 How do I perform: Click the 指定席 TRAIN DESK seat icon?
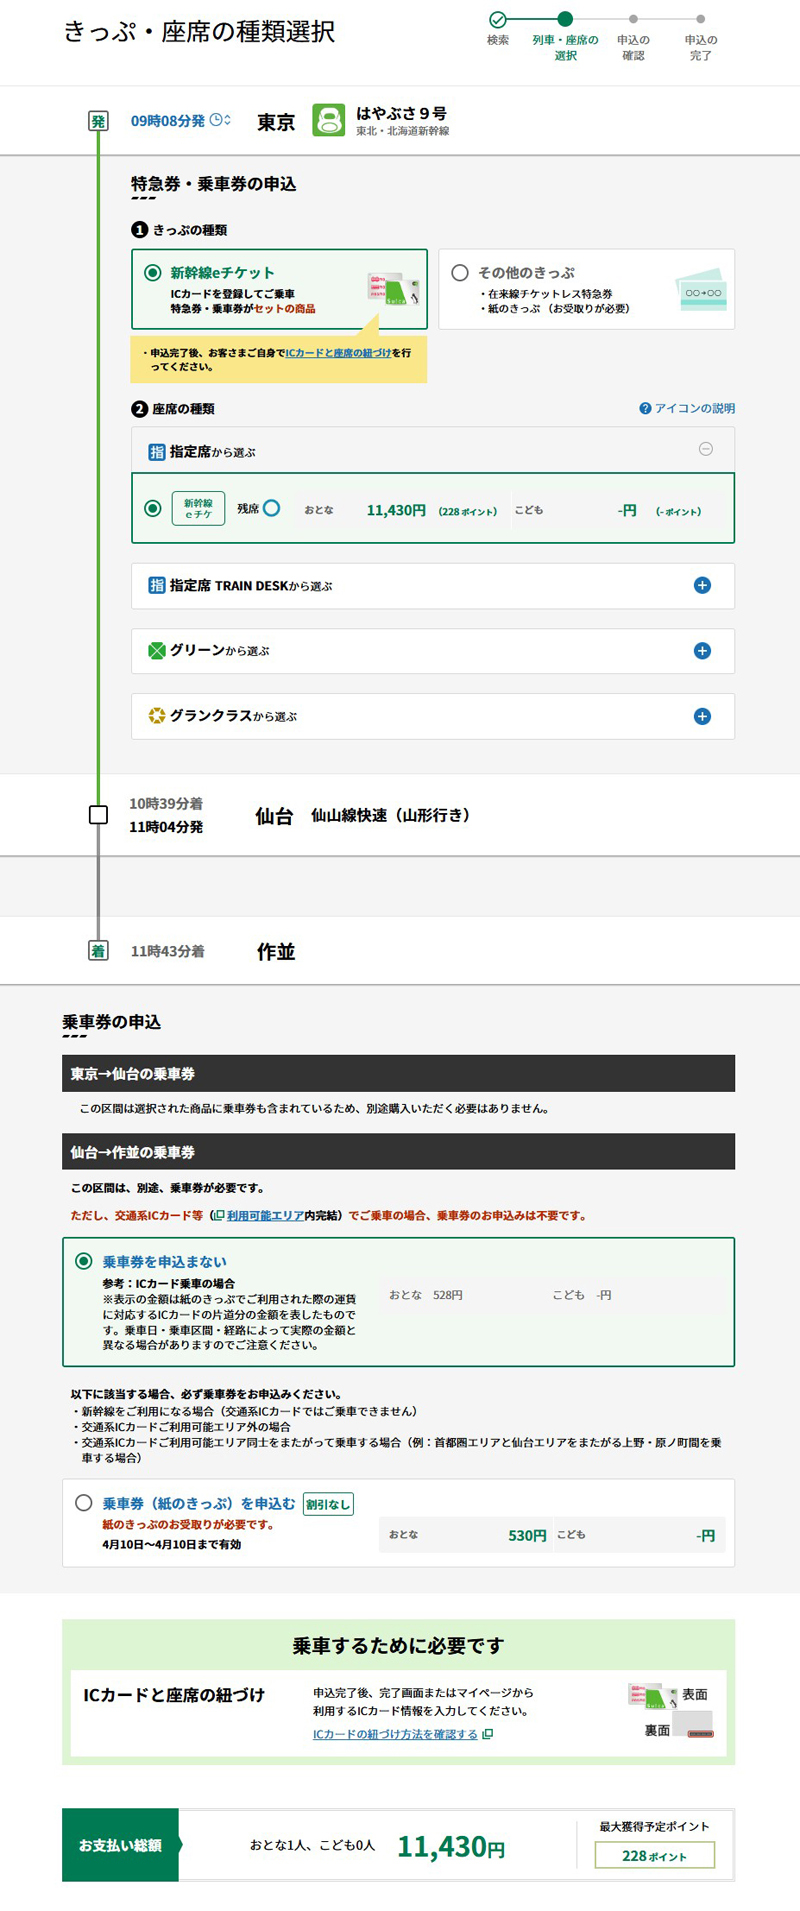[x=156, y=586]
